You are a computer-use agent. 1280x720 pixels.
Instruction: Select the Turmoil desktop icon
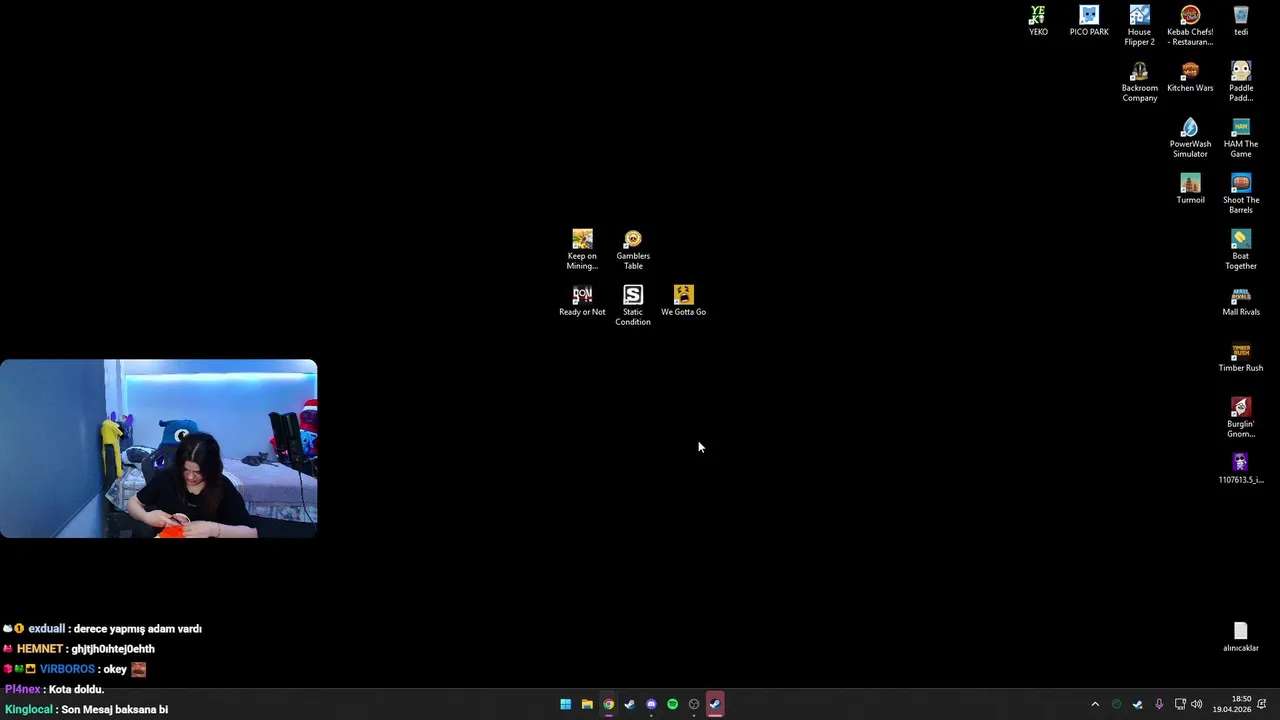tap(1190, 189)
